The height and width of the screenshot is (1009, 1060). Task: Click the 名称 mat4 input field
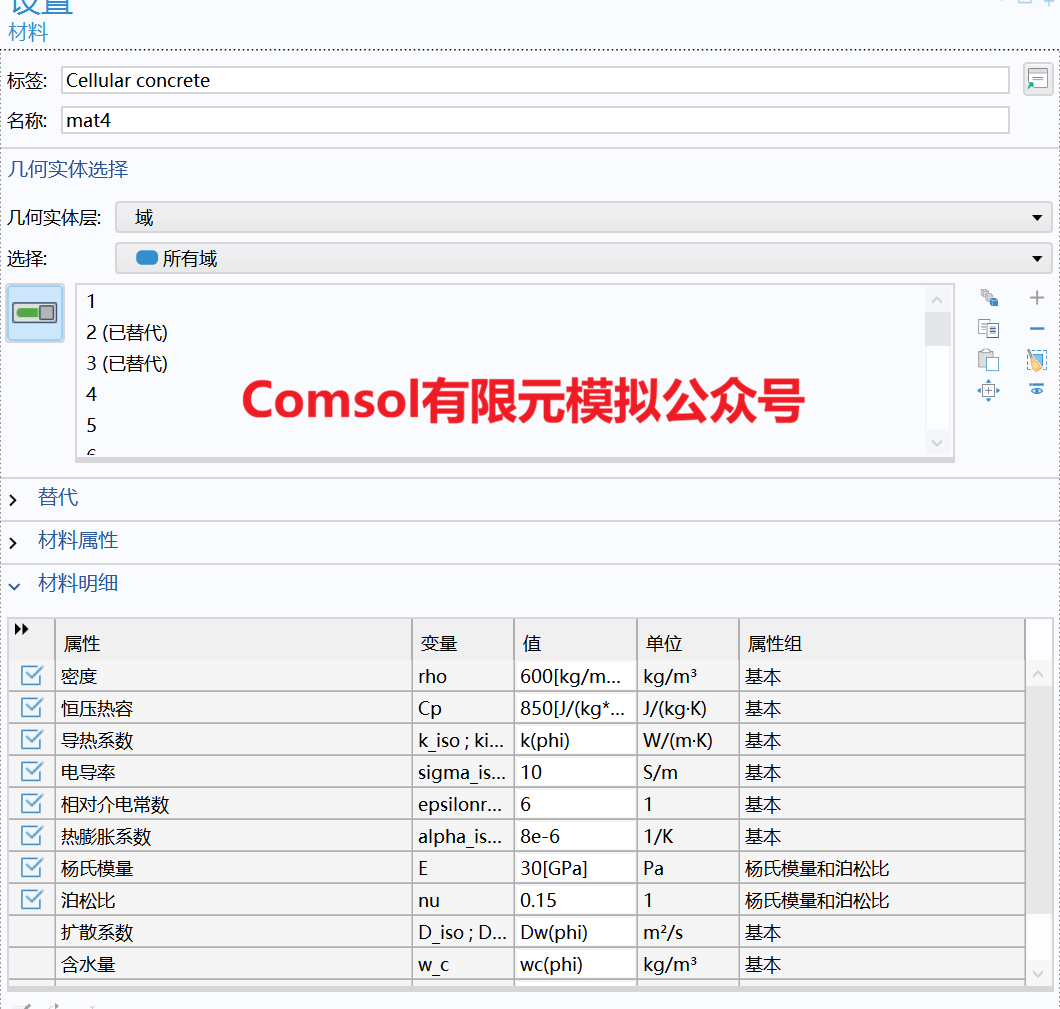click(535, 120)
